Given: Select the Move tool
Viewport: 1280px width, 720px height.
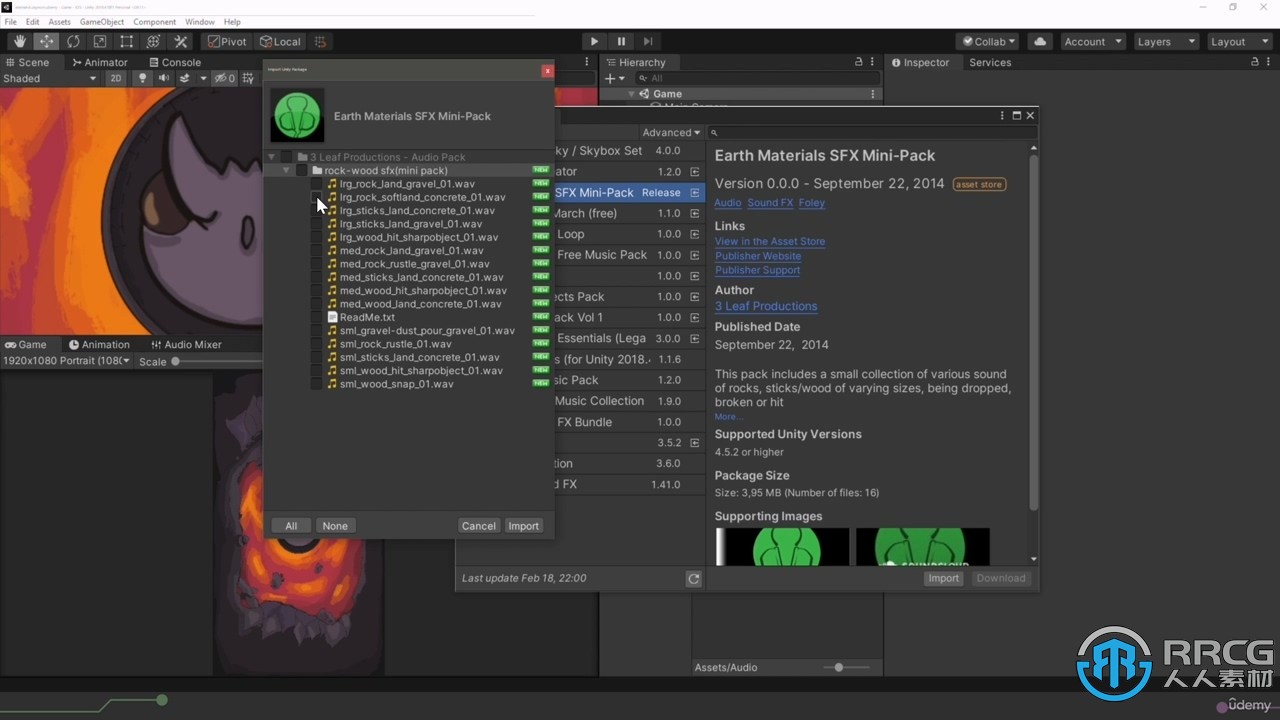Looking at the screenshot, I should pos(47,41).
